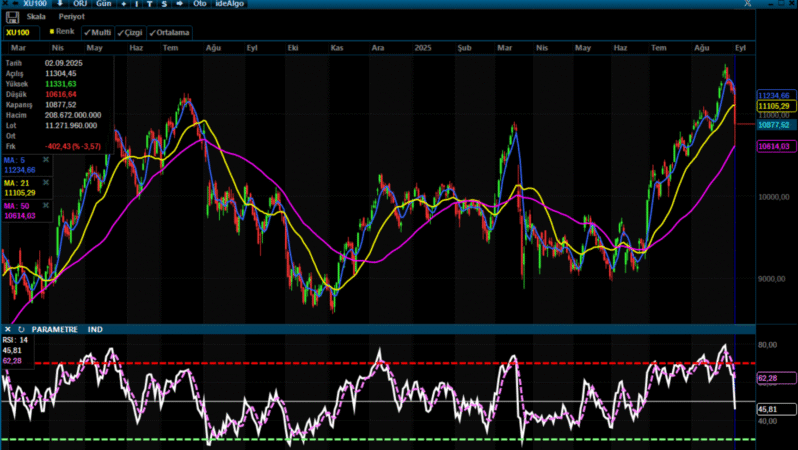Screen dimensions: 798x450
Task: Refresh the indicator panel with circular arrow
Action: 21,329
